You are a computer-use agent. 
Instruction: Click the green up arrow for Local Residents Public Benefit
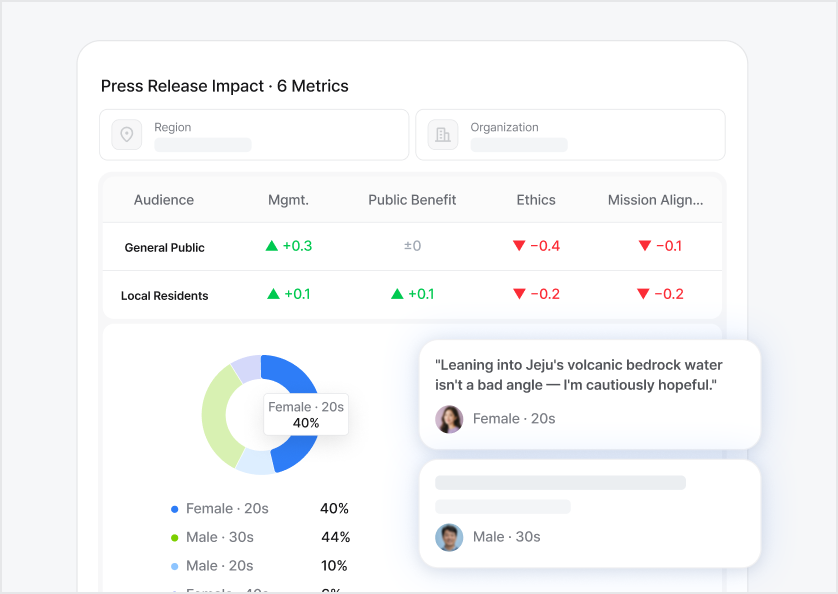coord(397,294)
